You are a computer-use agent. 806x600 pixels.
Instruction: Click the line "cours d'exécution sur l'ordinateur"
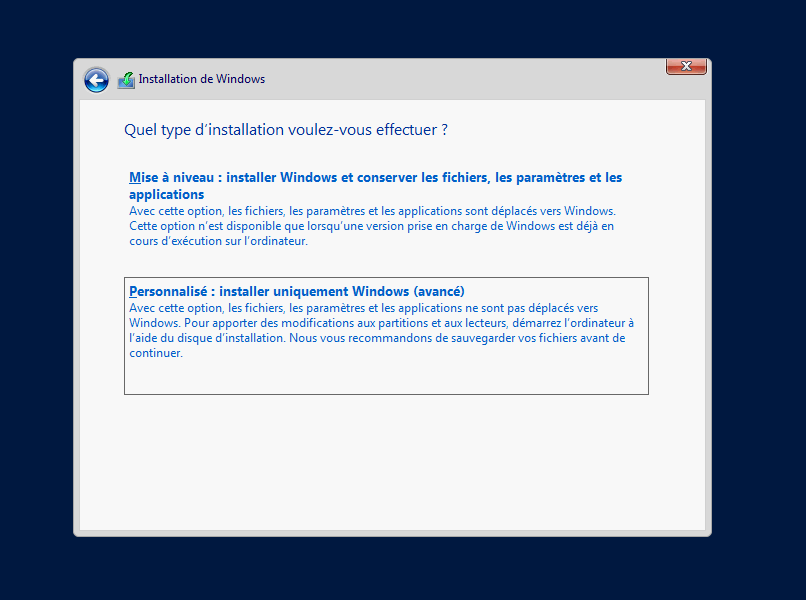pos(218,241)
